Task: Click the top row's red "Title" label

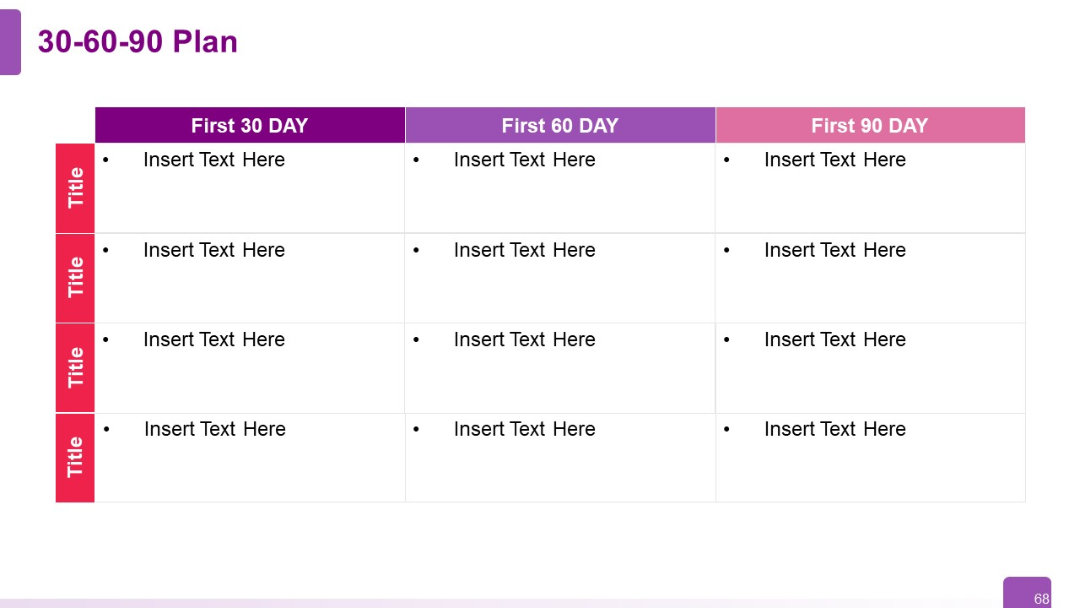Action: point(75,188)
